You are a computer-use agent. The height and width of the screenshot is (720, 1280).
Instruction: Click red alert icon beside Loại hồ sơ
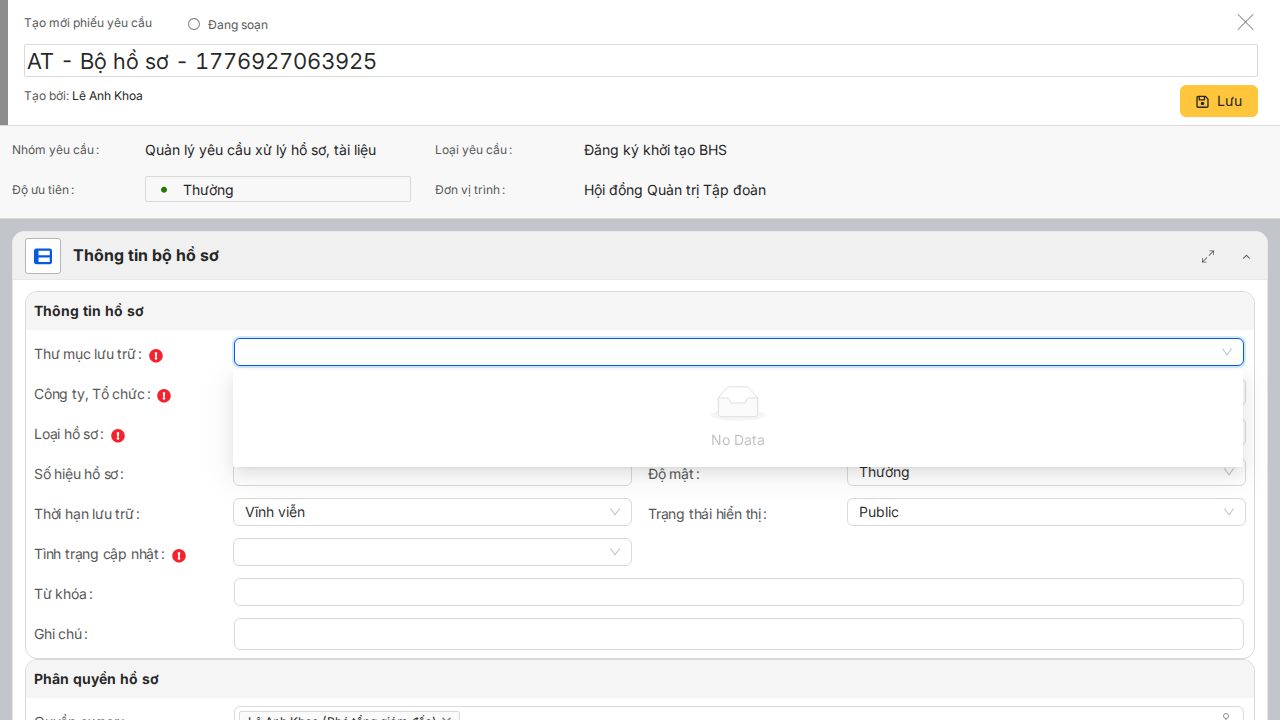point(118,435)
